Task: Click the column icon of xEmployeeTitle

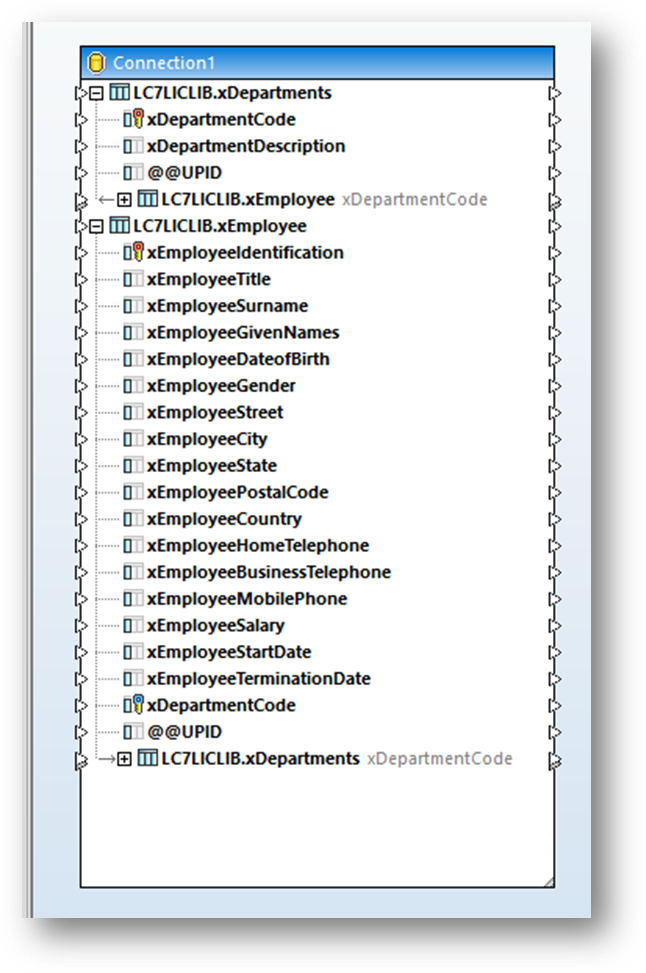Action: click(x=133, y=280)
